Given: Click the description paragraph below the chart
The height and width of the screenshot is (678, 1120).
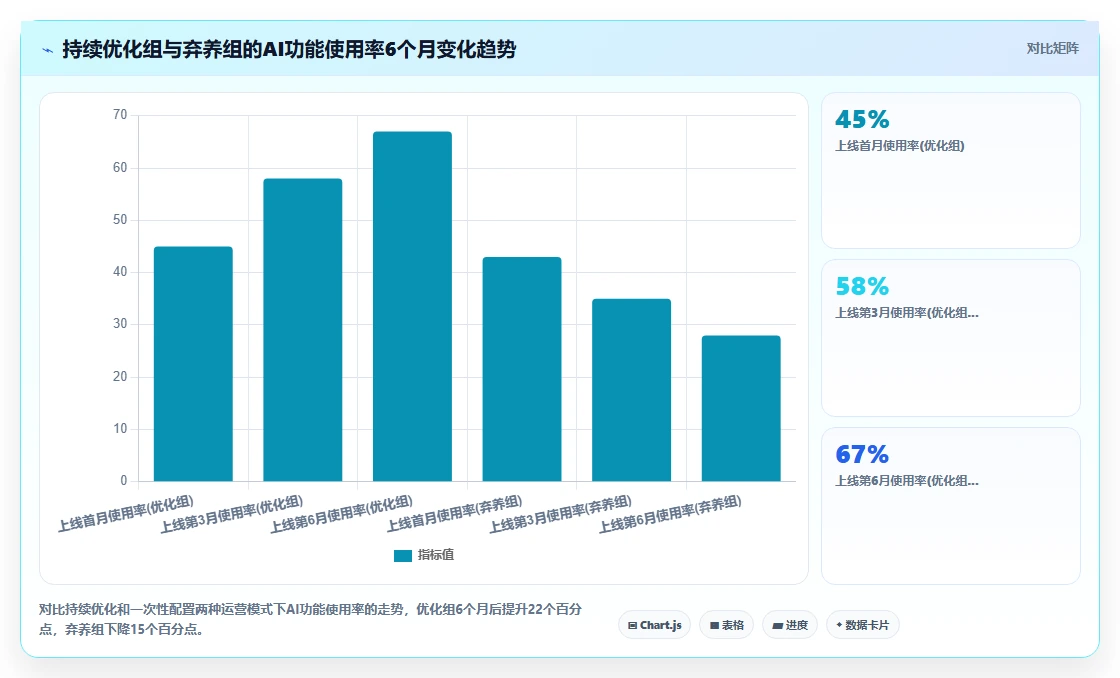Looking at the screenshot, I should click(311, 619).
